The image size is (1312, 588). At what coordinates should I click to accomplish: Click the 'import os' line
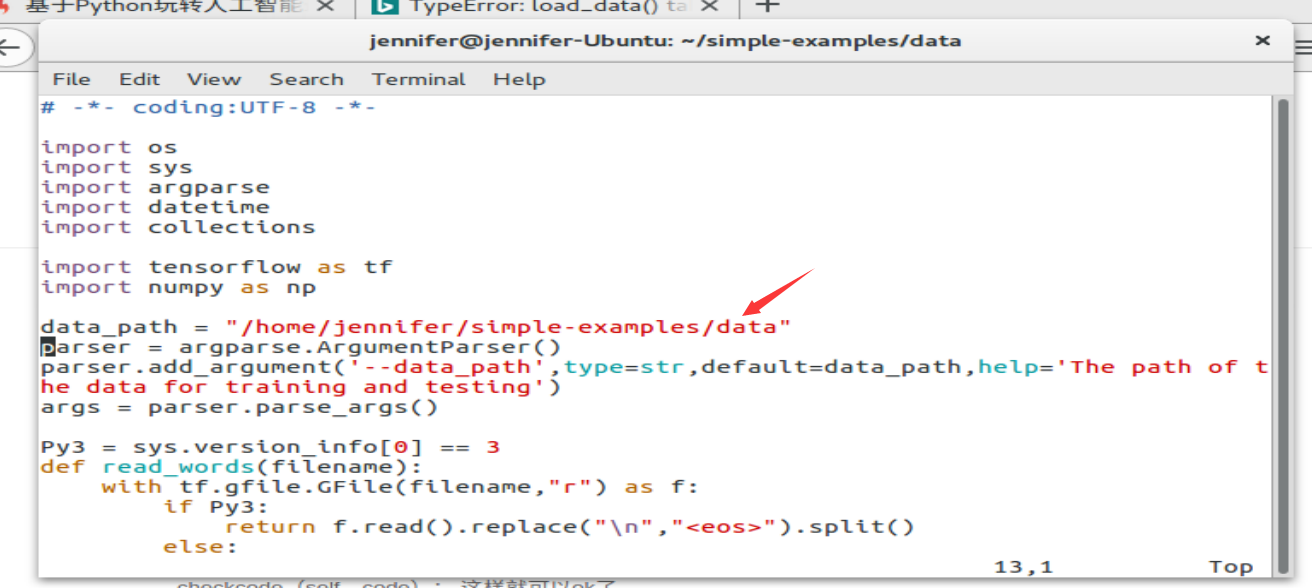109,147
